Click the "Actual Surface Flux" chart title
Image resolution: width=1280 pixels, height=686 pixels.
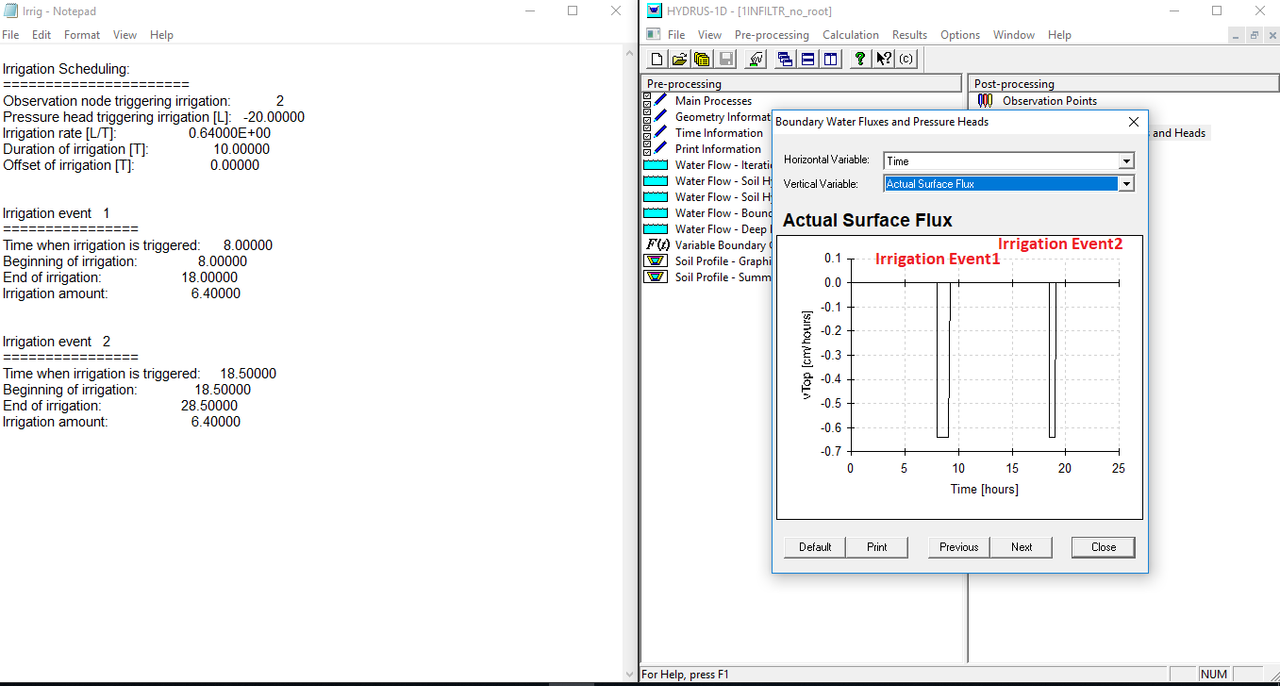coord(867,220)
